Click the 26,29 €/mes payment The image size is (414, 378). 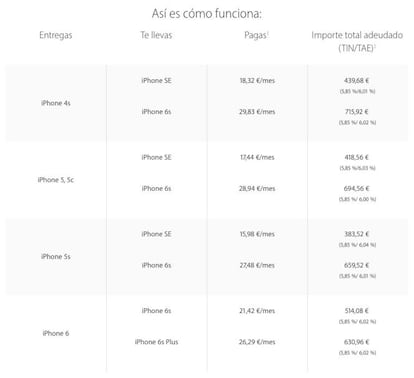coord(257,342)
